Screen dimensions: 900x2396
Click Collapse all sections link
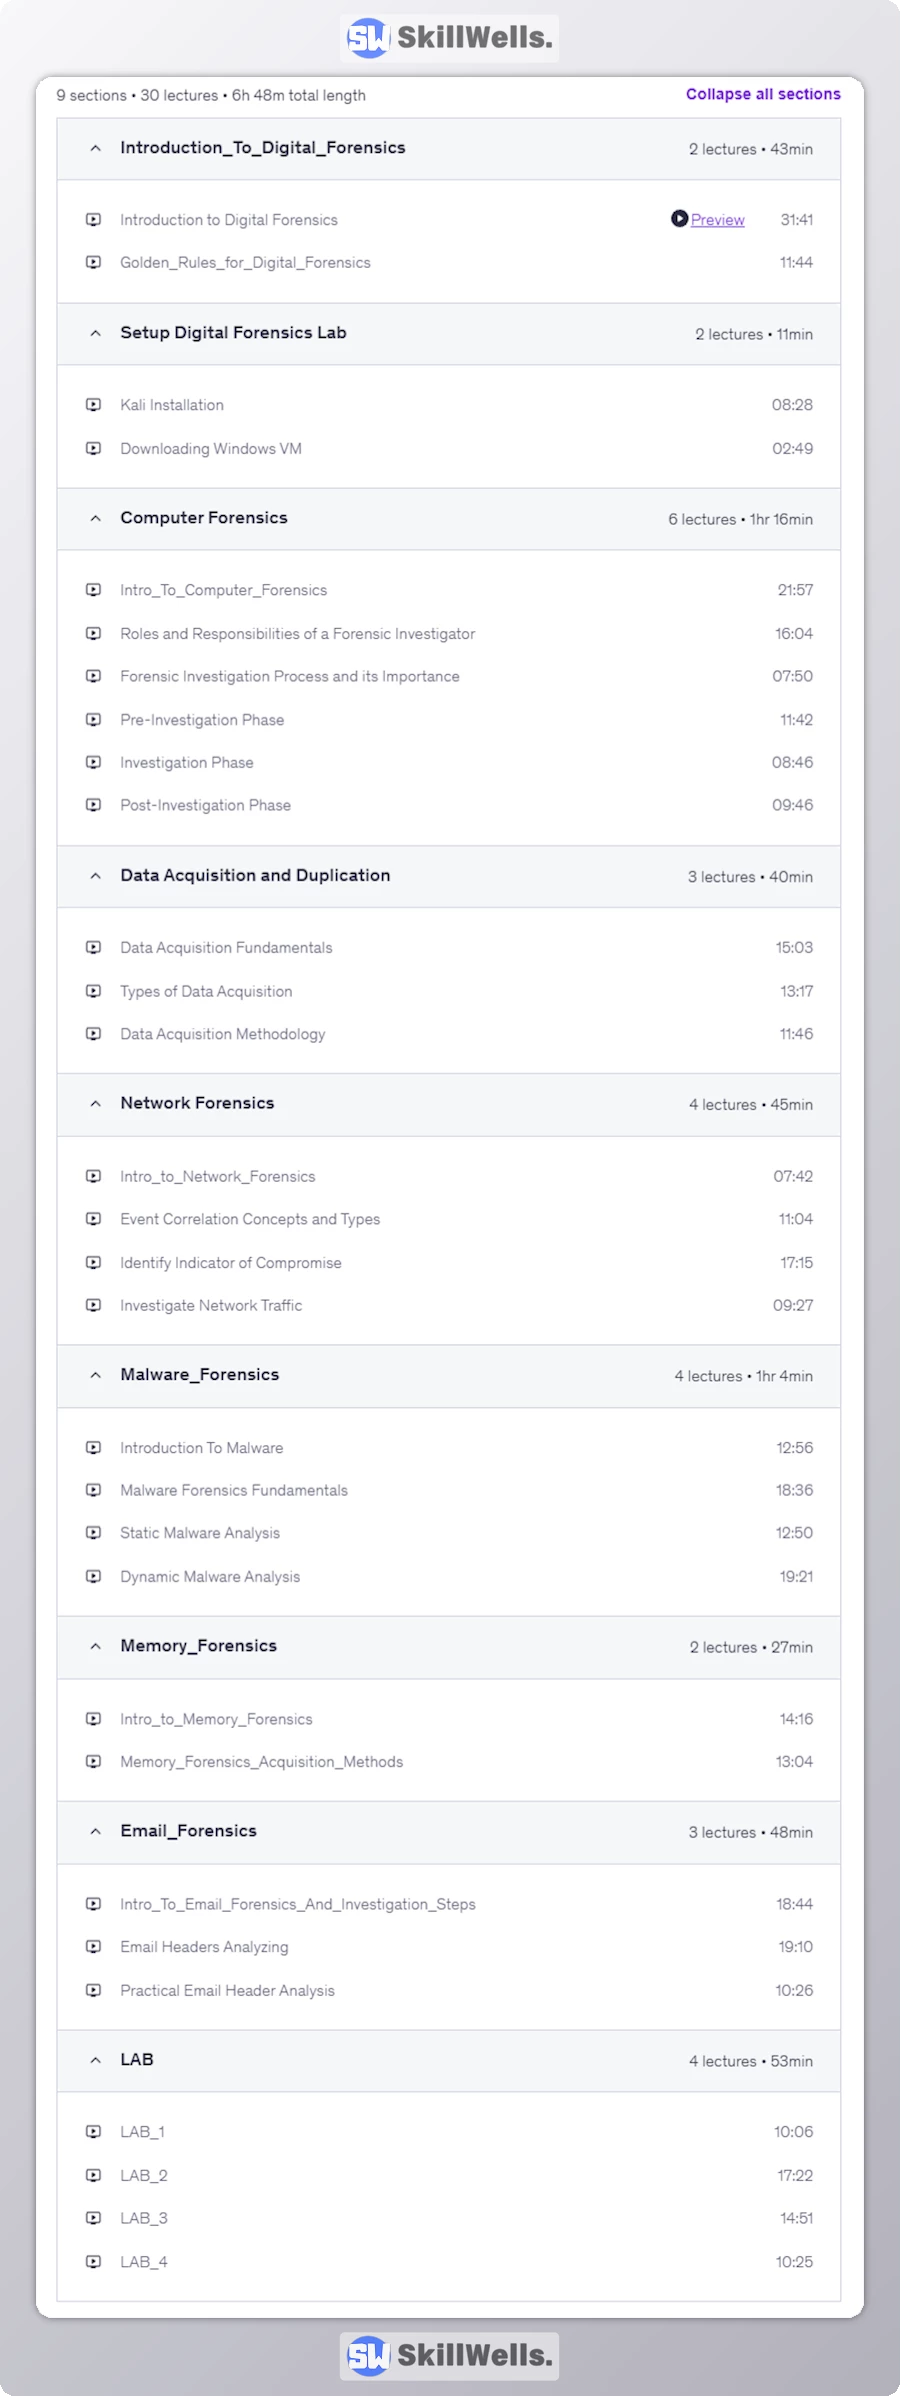click(x=762, y=94)
